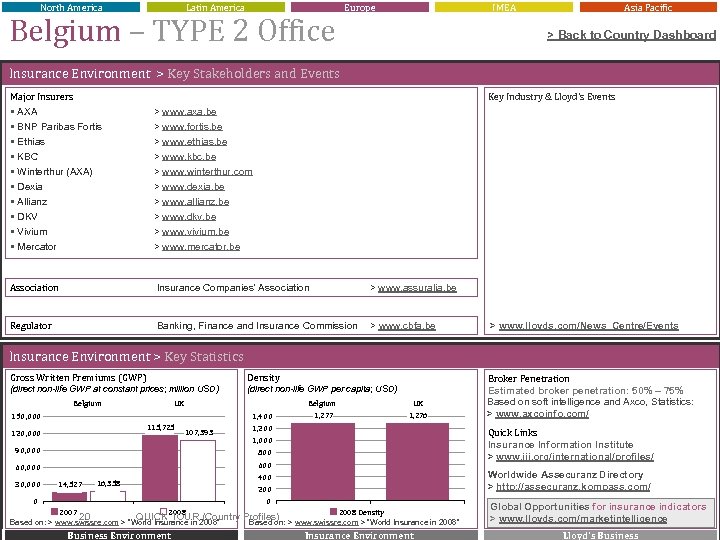Image resolution: width=720 pixels, height=540 pixels.
Task: Click the 'Key Industry & Lloyd's Events' heading
Action: [x=551, y=97]
